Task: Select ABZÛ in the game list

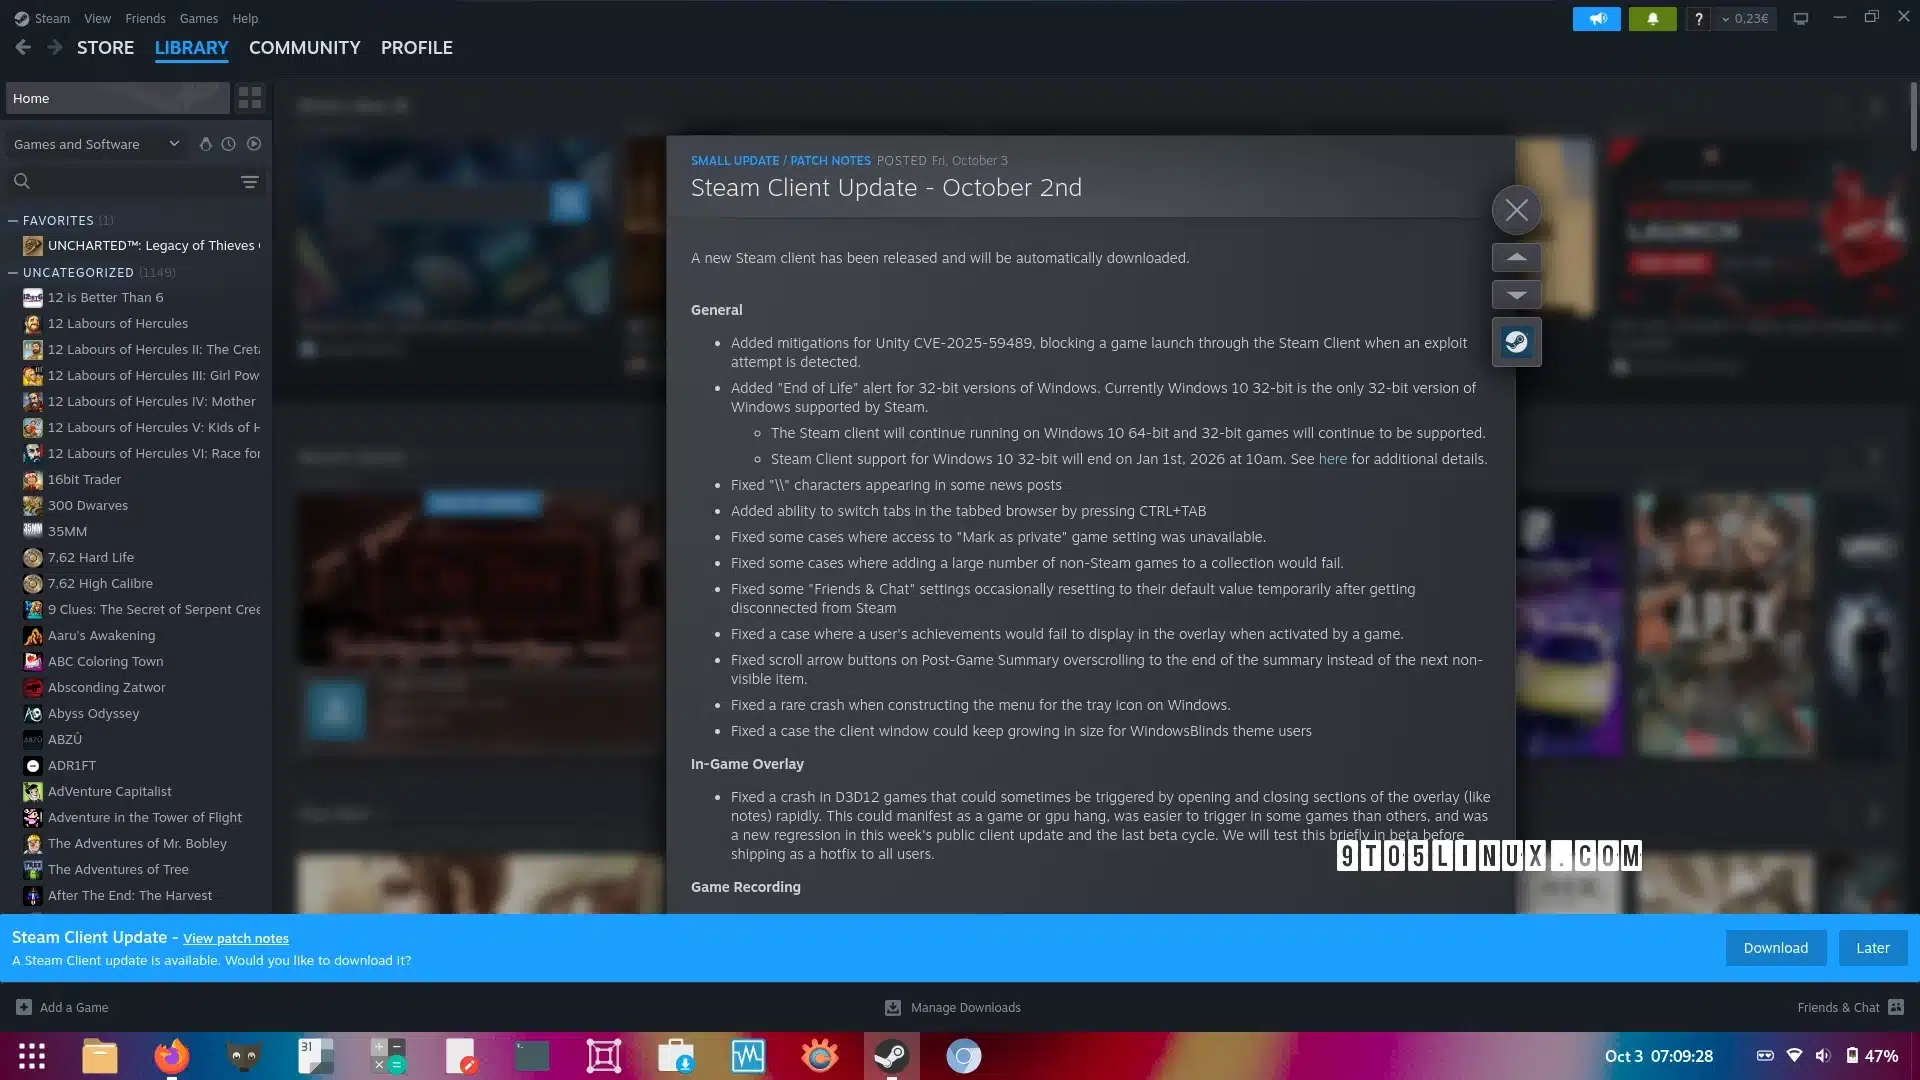Action: [65, 739]
